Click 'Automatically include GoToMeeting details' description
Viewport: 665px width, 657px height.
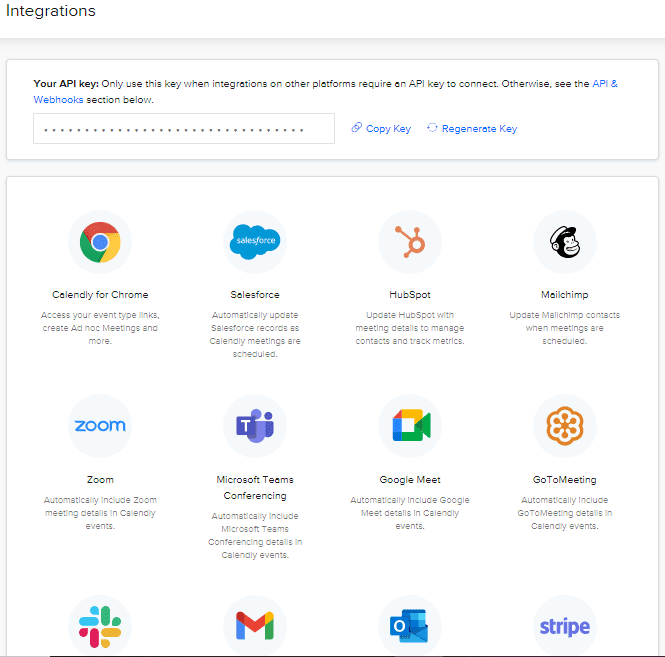pyautogui.click(x=564, y=513)
